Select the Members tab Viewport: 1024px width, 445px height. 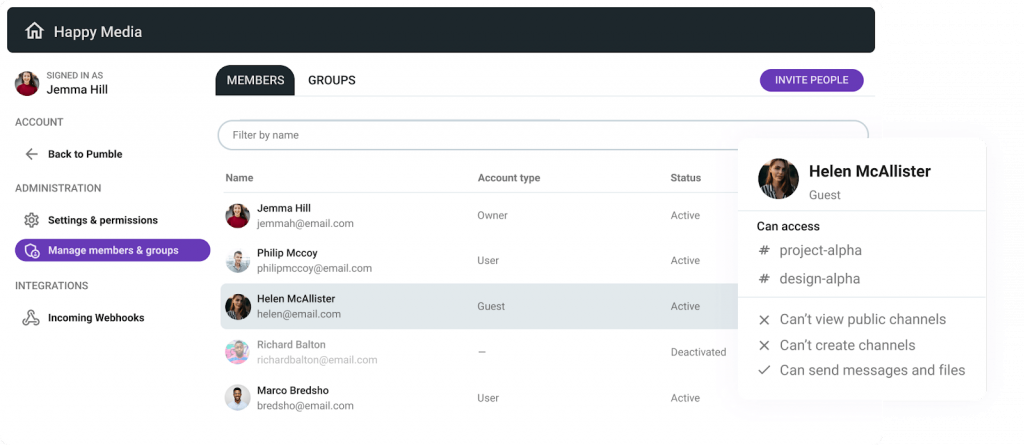tap(255, 80)
